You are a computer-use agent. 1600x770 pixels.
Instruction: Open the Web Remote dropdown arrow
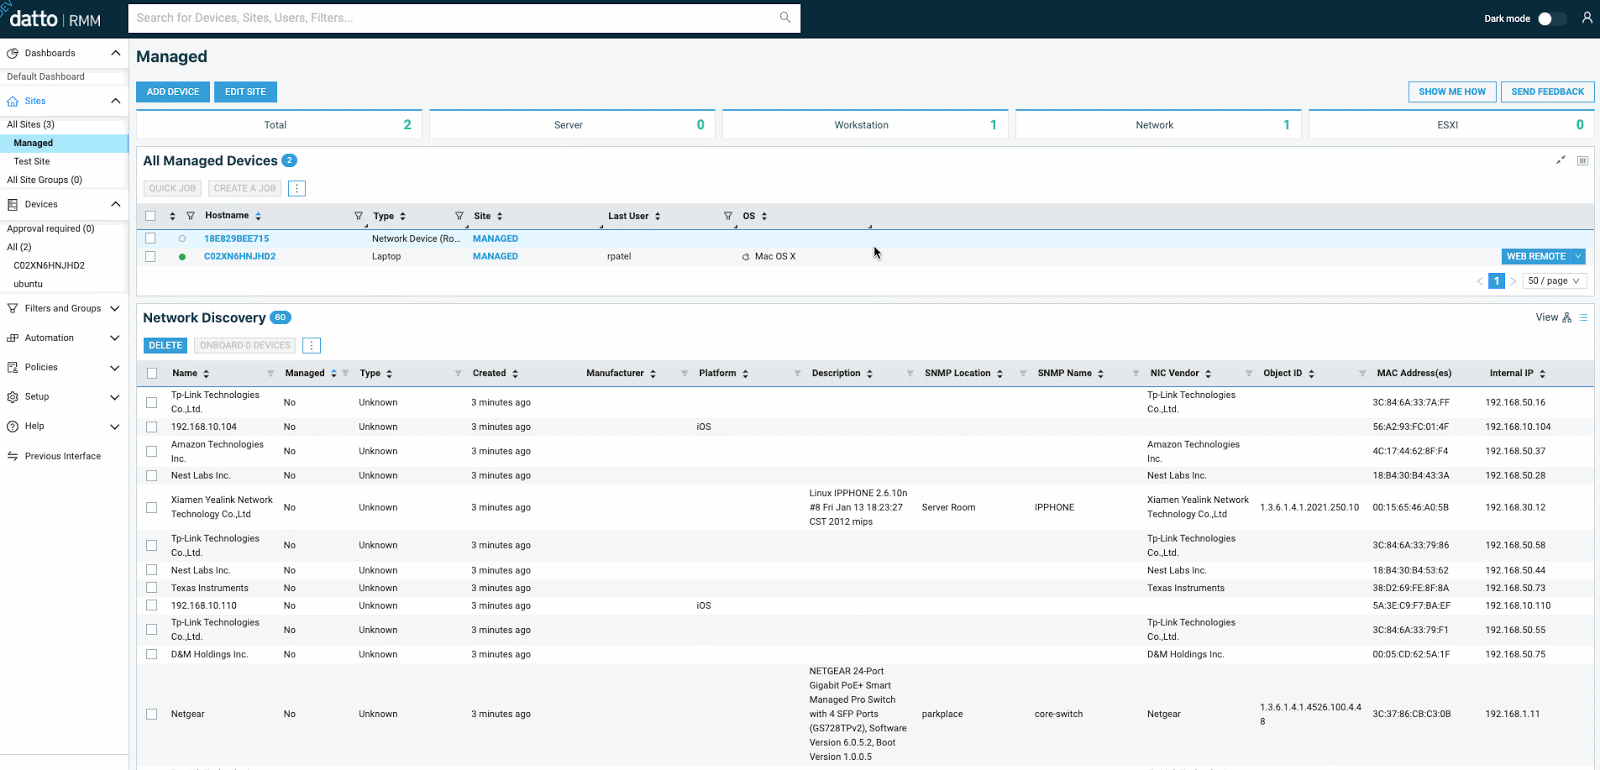coord(1578,257)
